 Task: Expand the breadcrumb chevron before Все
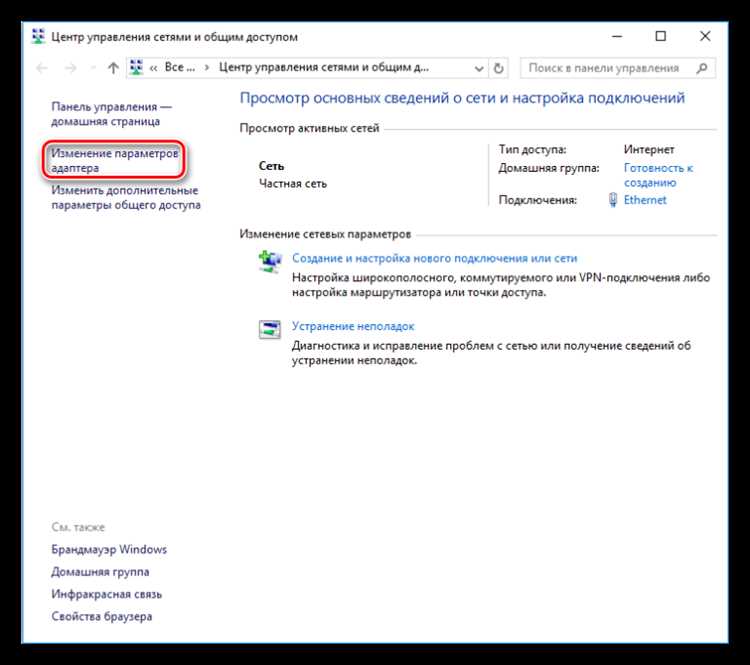(153, 68)
